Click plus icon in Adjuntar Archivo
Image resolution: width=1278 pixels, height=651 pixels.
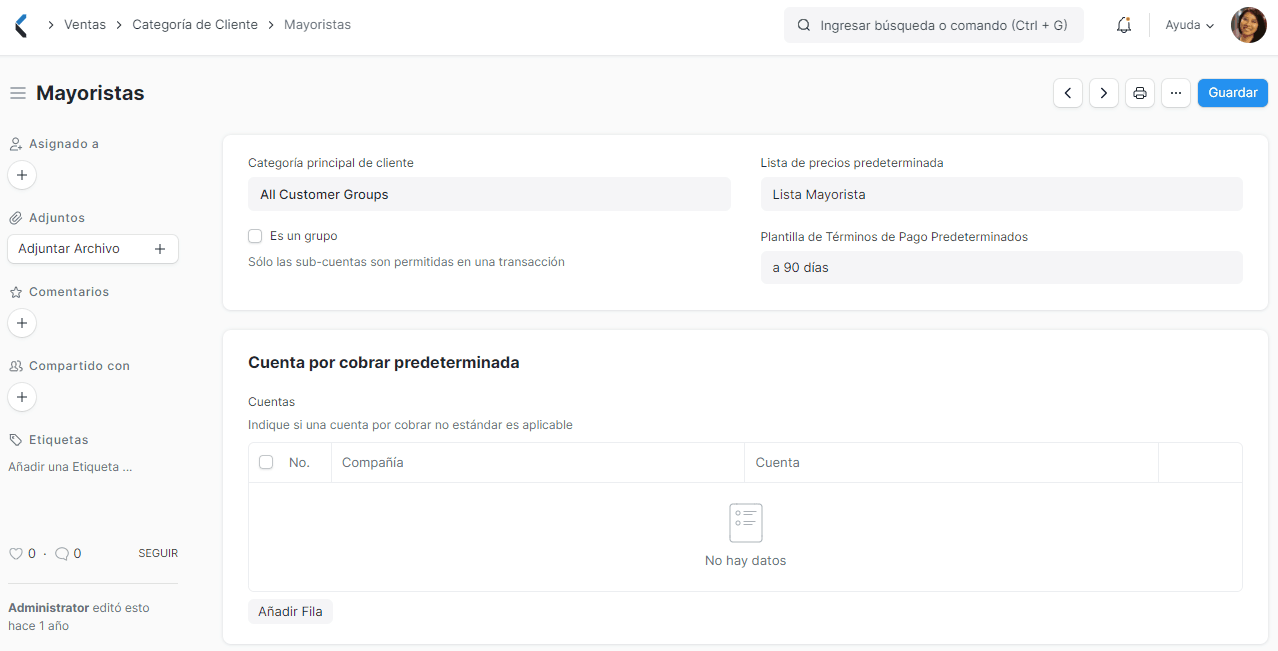(160, 249)
